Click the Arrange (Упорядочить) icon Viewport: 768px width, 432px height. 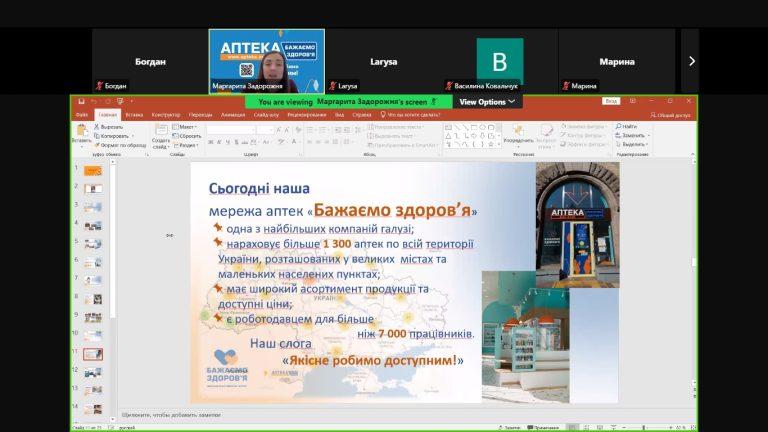point(518,130)
